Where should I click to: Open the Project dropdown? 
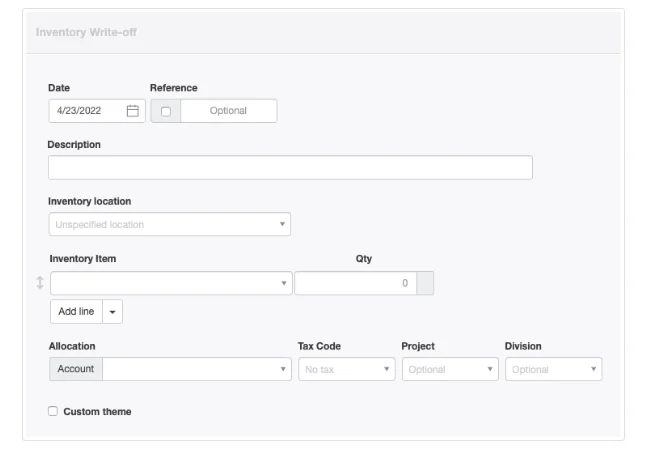click(450, 369)
